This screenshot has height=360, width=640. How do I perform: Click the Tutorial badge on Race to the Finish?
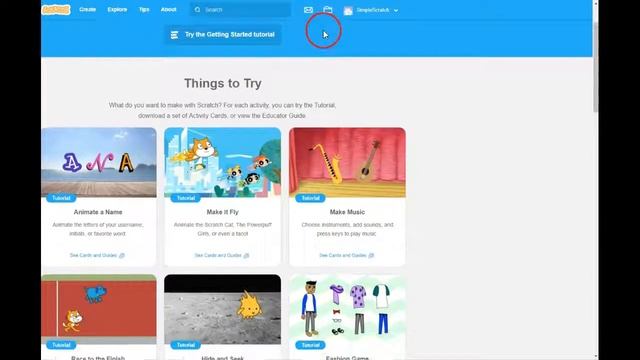[61, 345]
